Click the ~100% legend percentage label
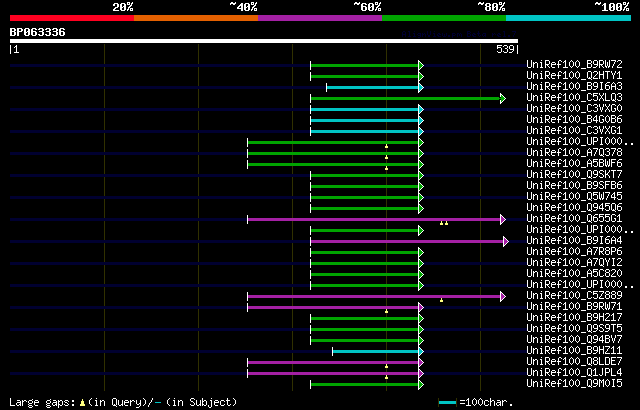The width and height of the screenshot is (640, 410). click(612, 7)
